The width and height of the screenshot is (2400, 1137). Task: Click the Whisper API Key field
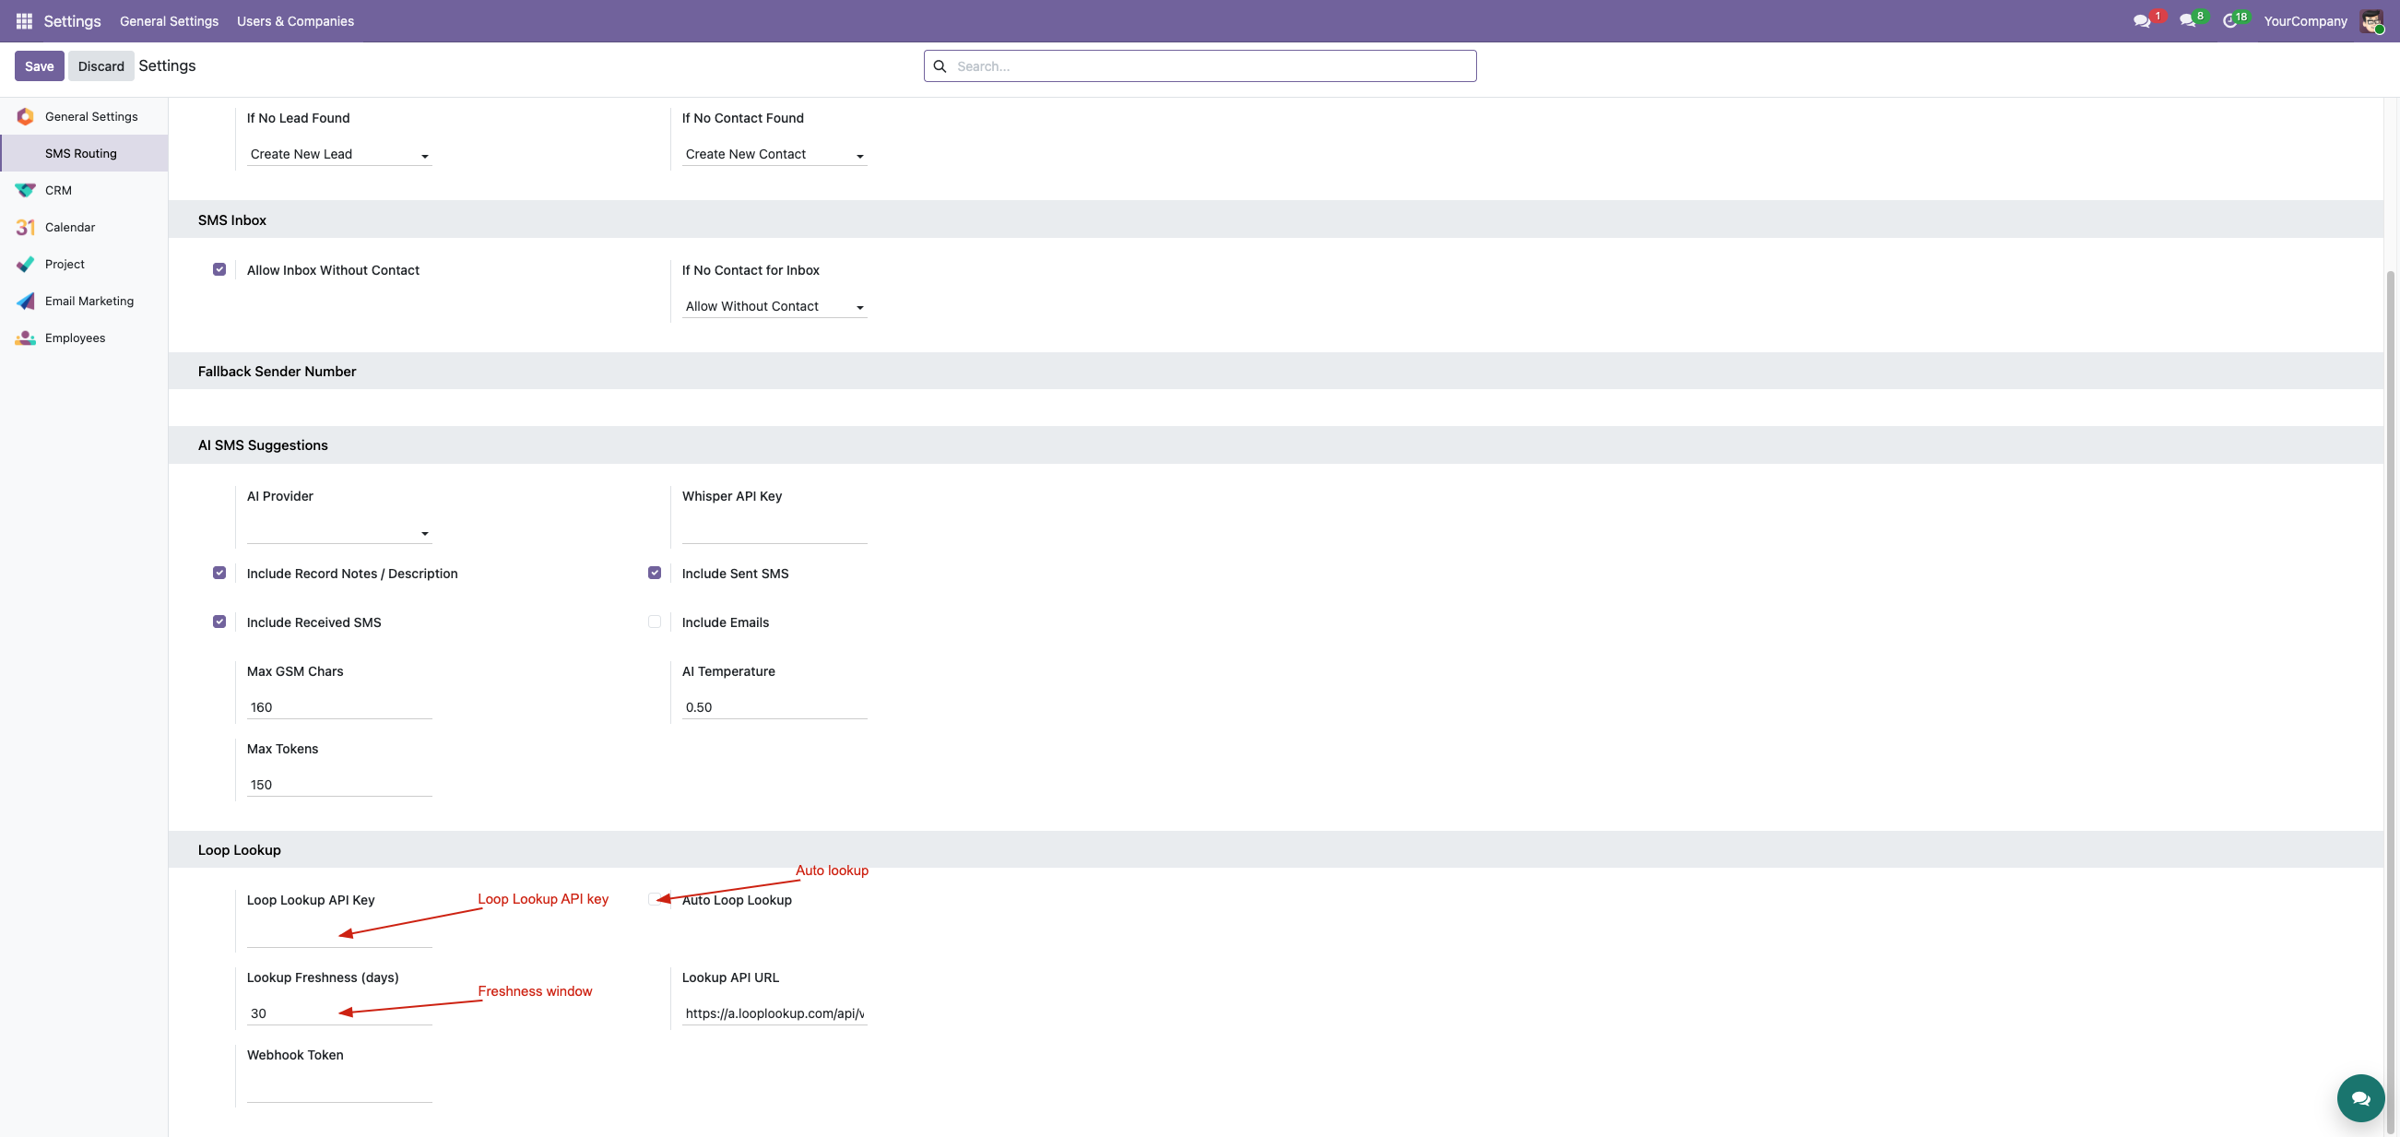point(774,532)
